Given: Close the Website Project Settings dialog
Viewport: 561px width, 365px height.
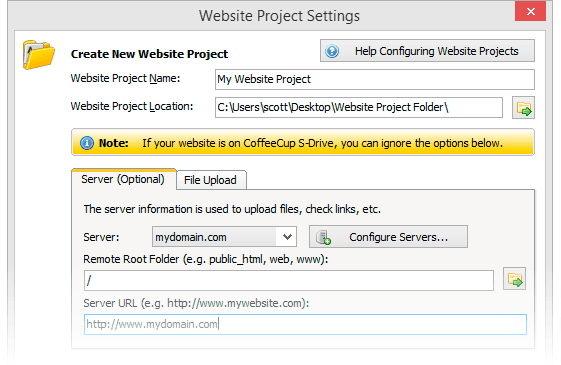Looking at the screenshot, I should coord(531,11).
